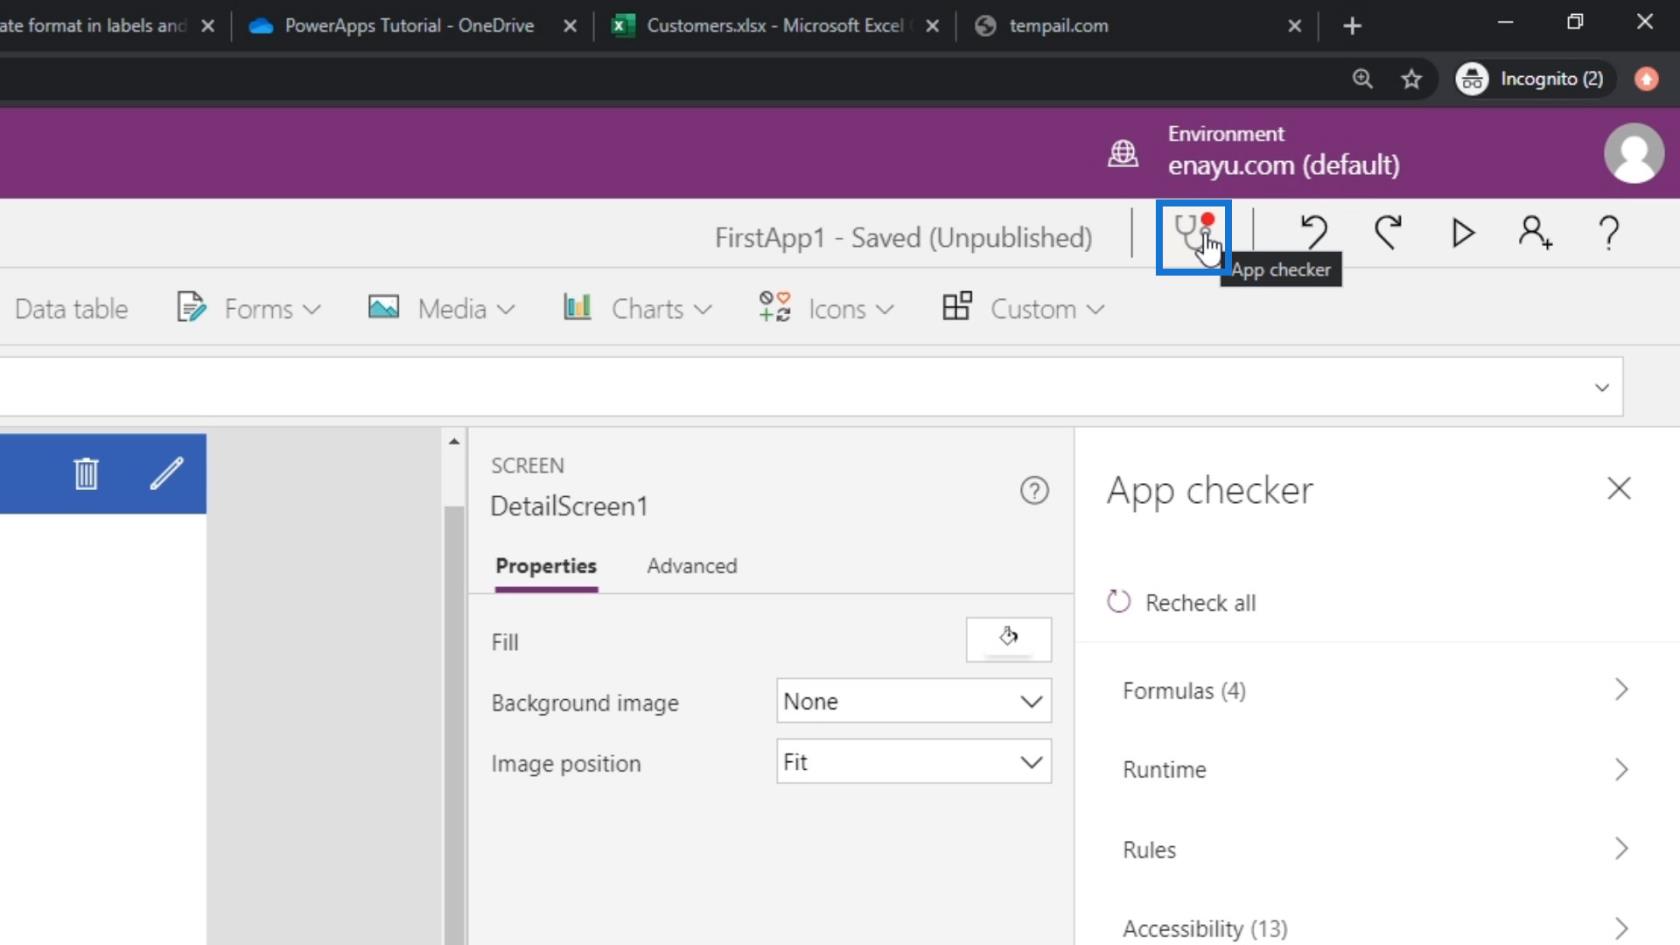The width and height of the screenshot is (1680, 945).
Task: Close the tempail.com tab
Action: tap(1294, 26)
